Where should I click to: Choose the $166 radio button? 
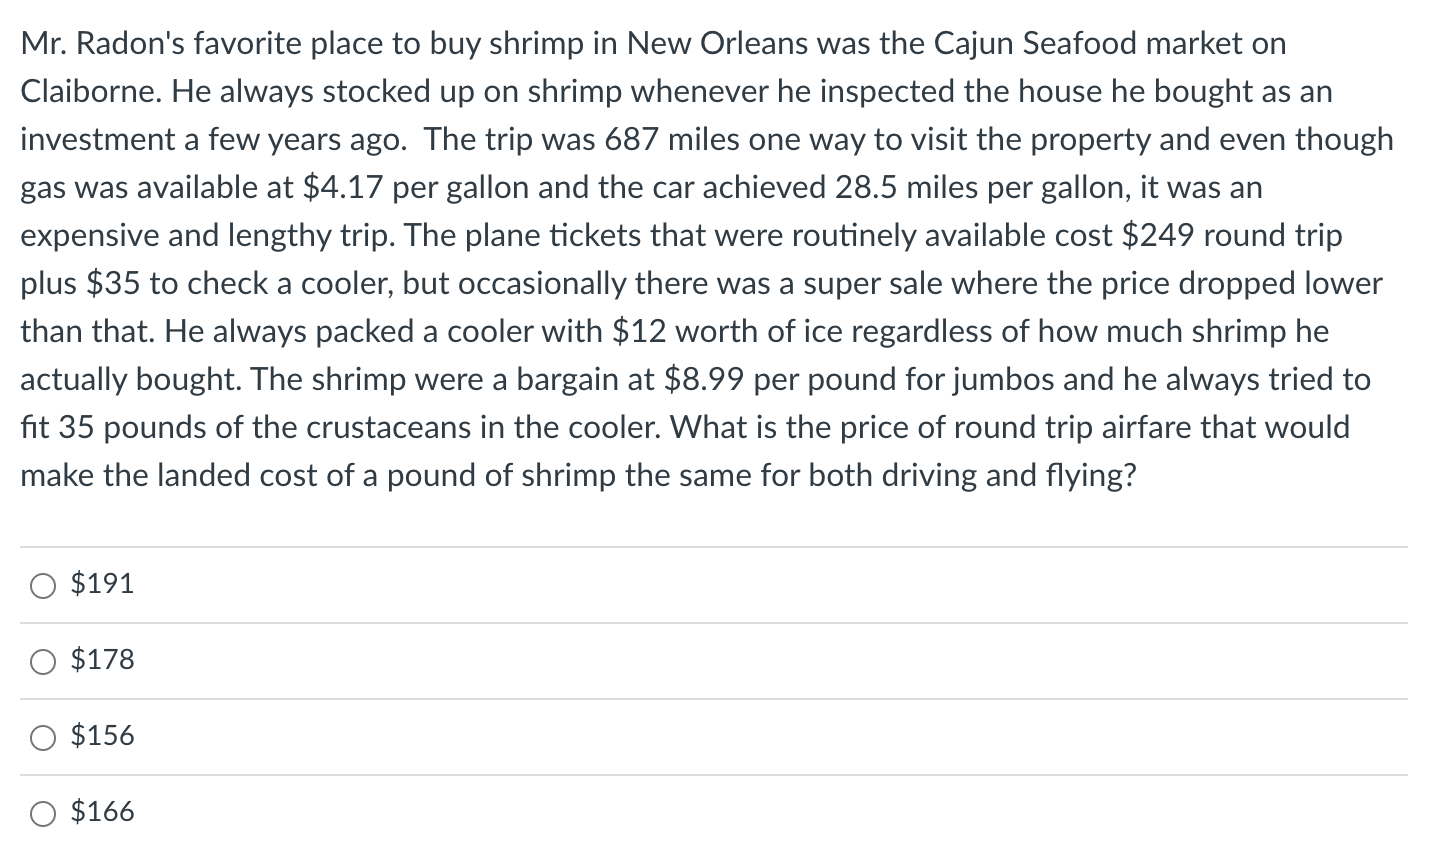pyautogui.click(x=43, y=813)
